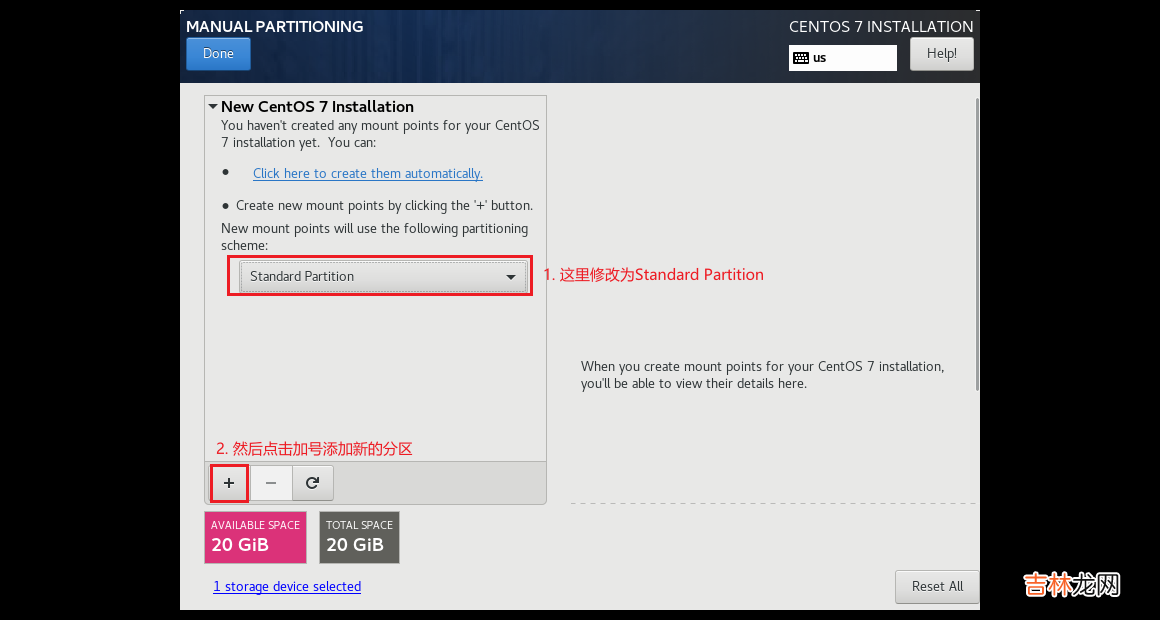Click the keyboard icon in layout indicator
This screenshot has height=620, width=1160.
click(800, 58)
